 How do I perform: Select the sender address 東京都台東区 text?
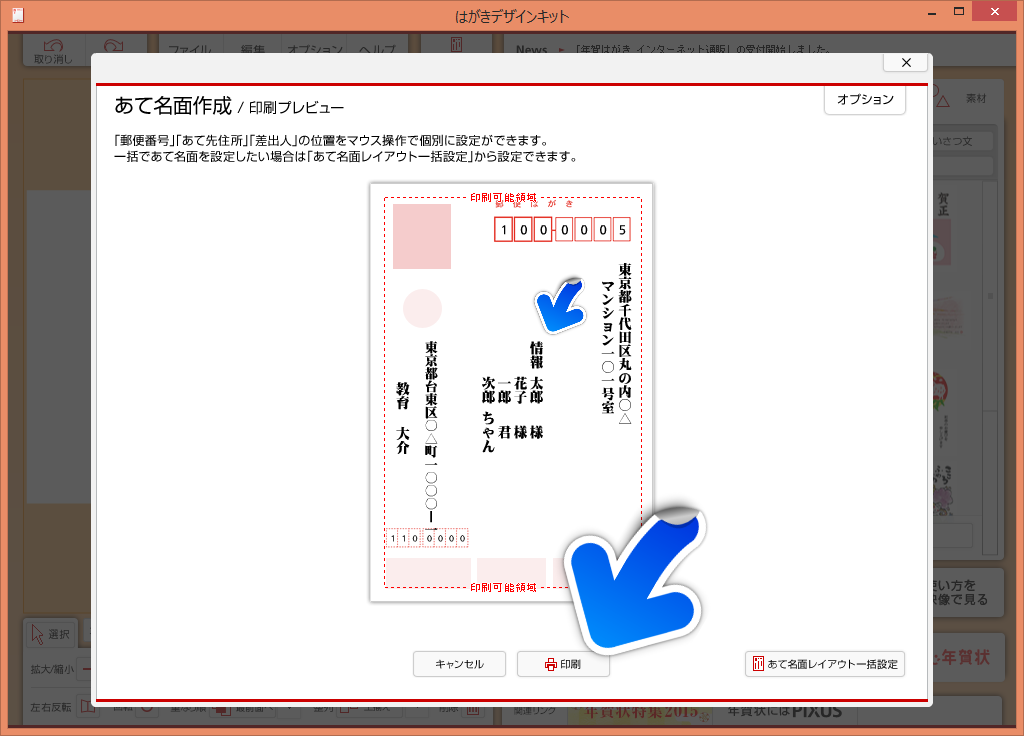pos(431,430)
